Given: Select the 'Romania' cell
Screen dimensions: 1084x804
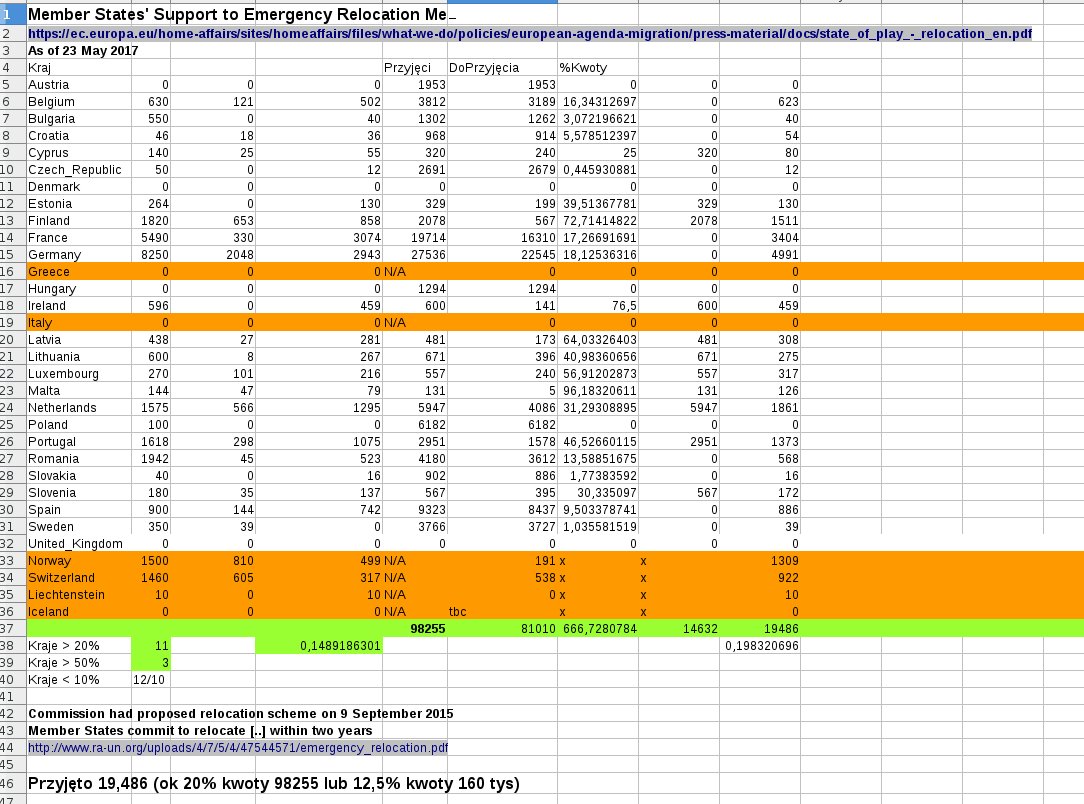Looking at the screenshot, I should (80, 458).
